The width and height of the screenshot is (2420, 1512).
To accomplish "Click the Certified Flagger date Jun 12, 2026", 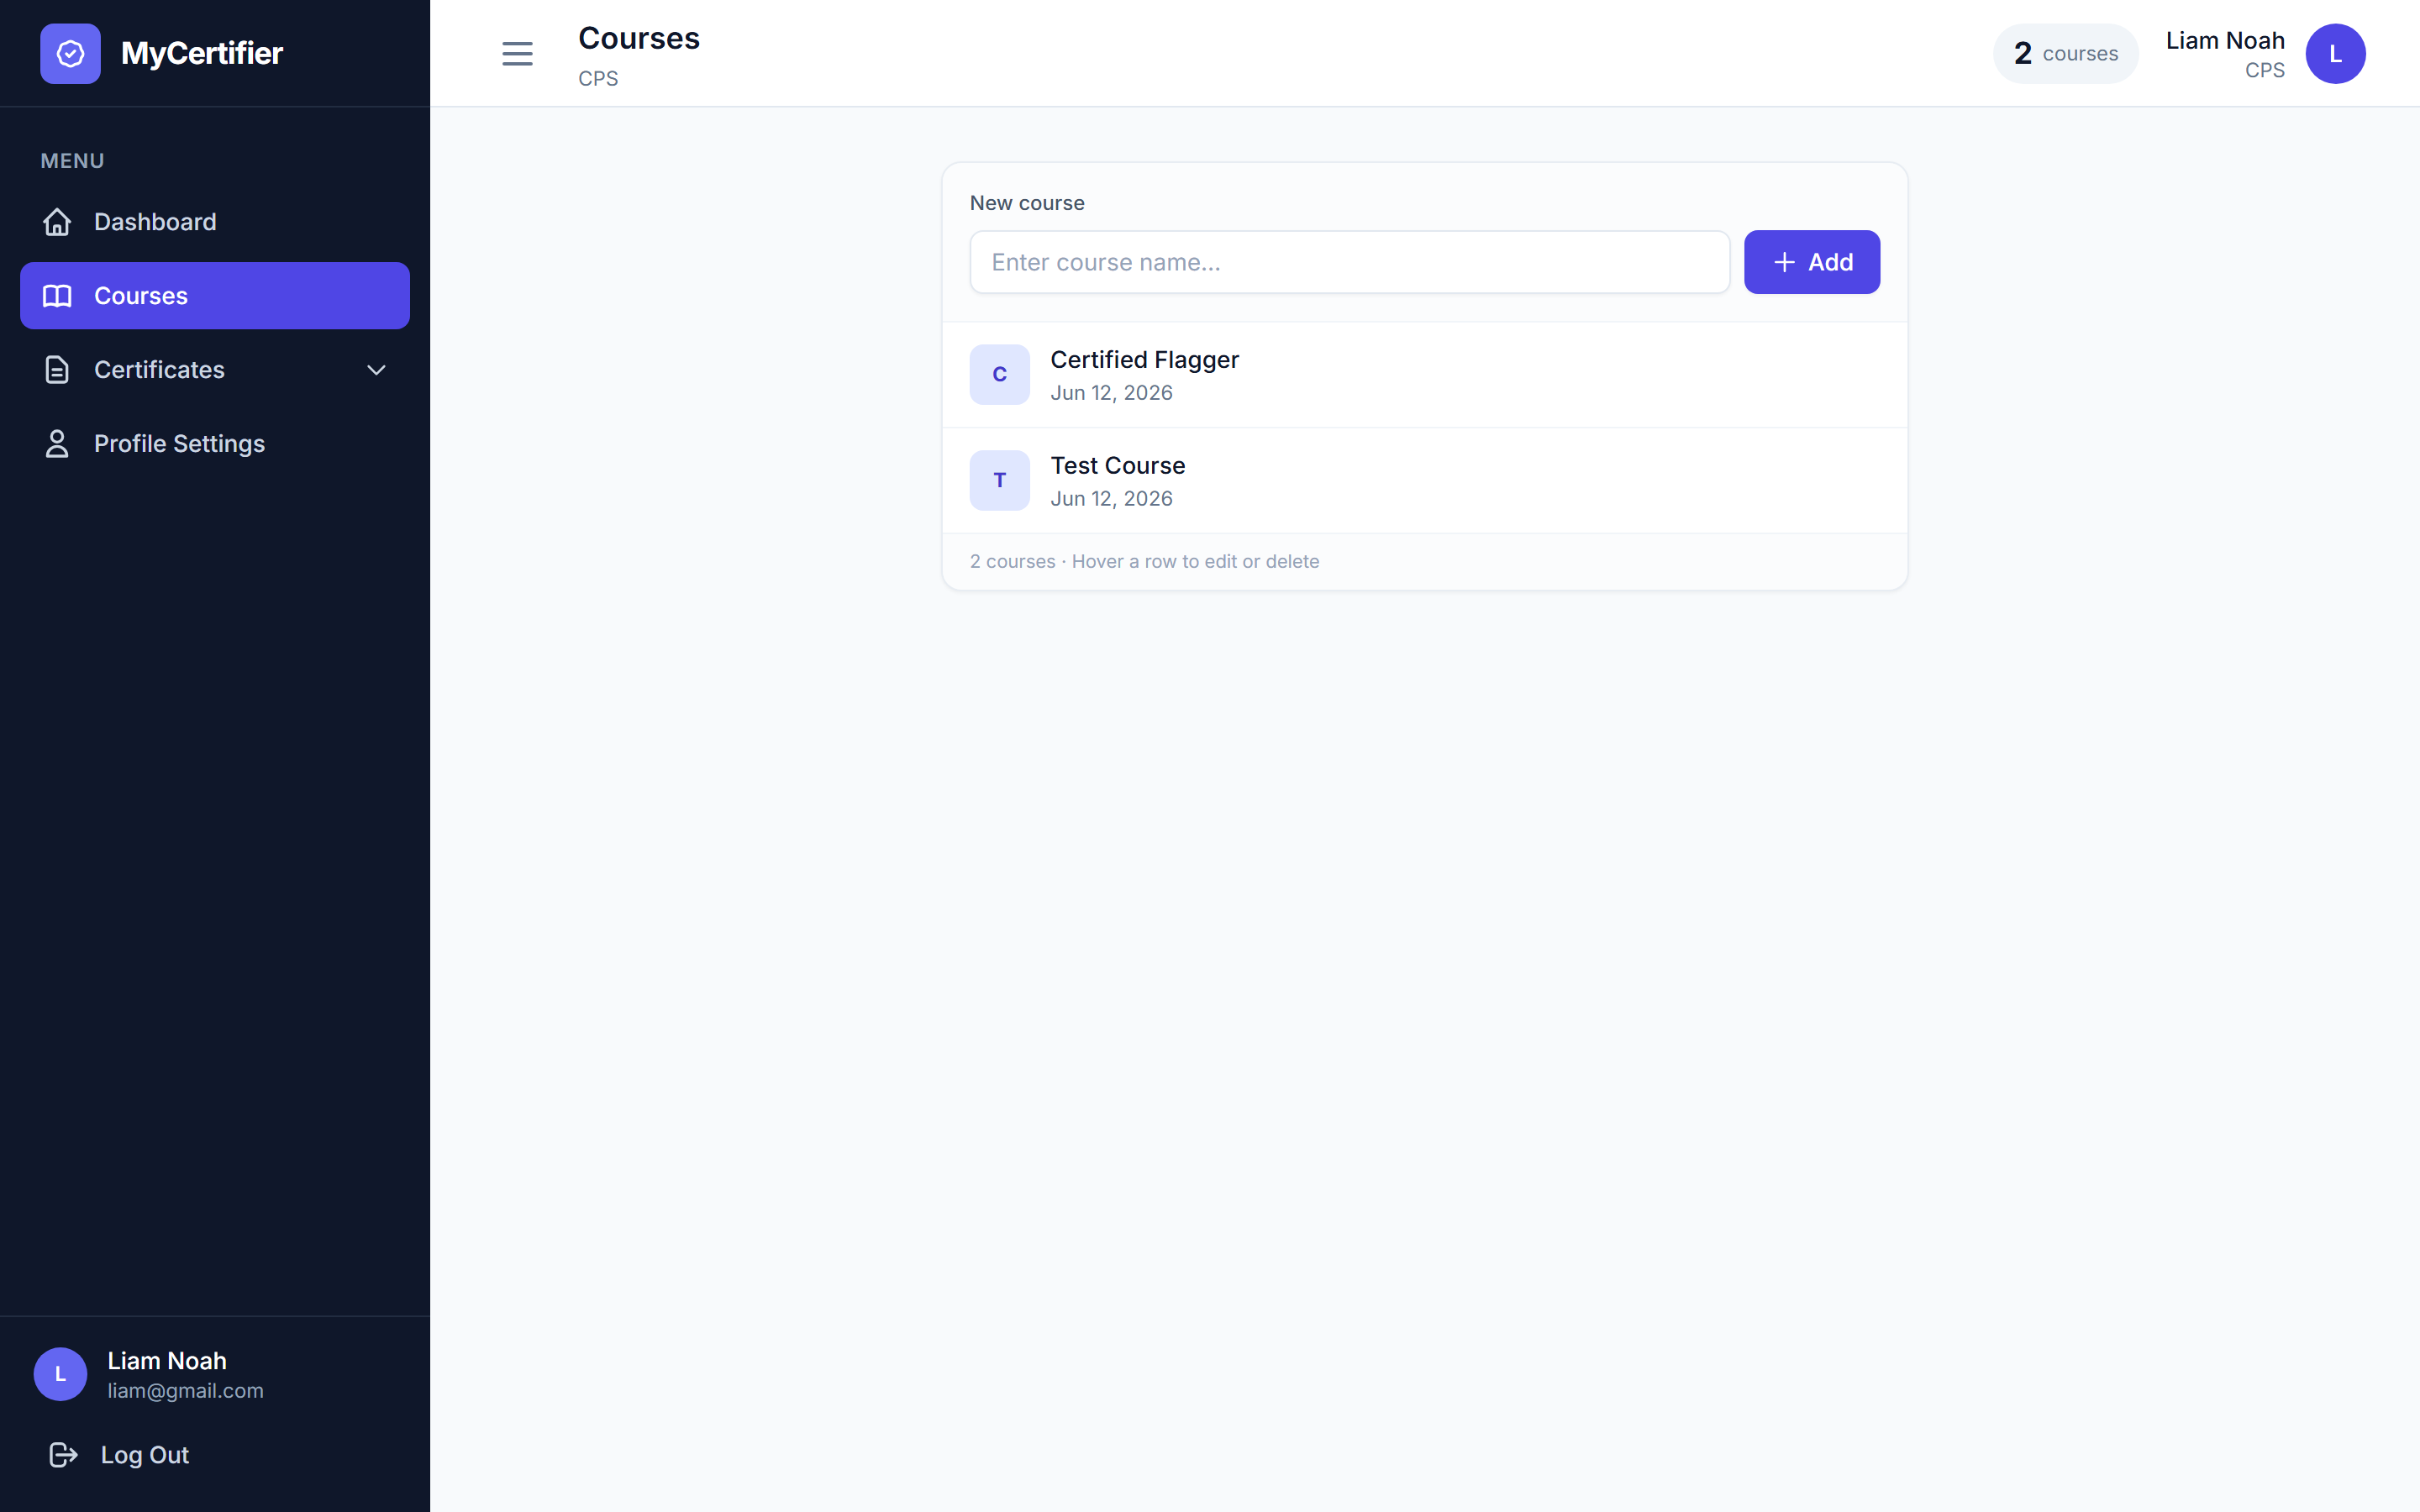I will click(1111, 393).
